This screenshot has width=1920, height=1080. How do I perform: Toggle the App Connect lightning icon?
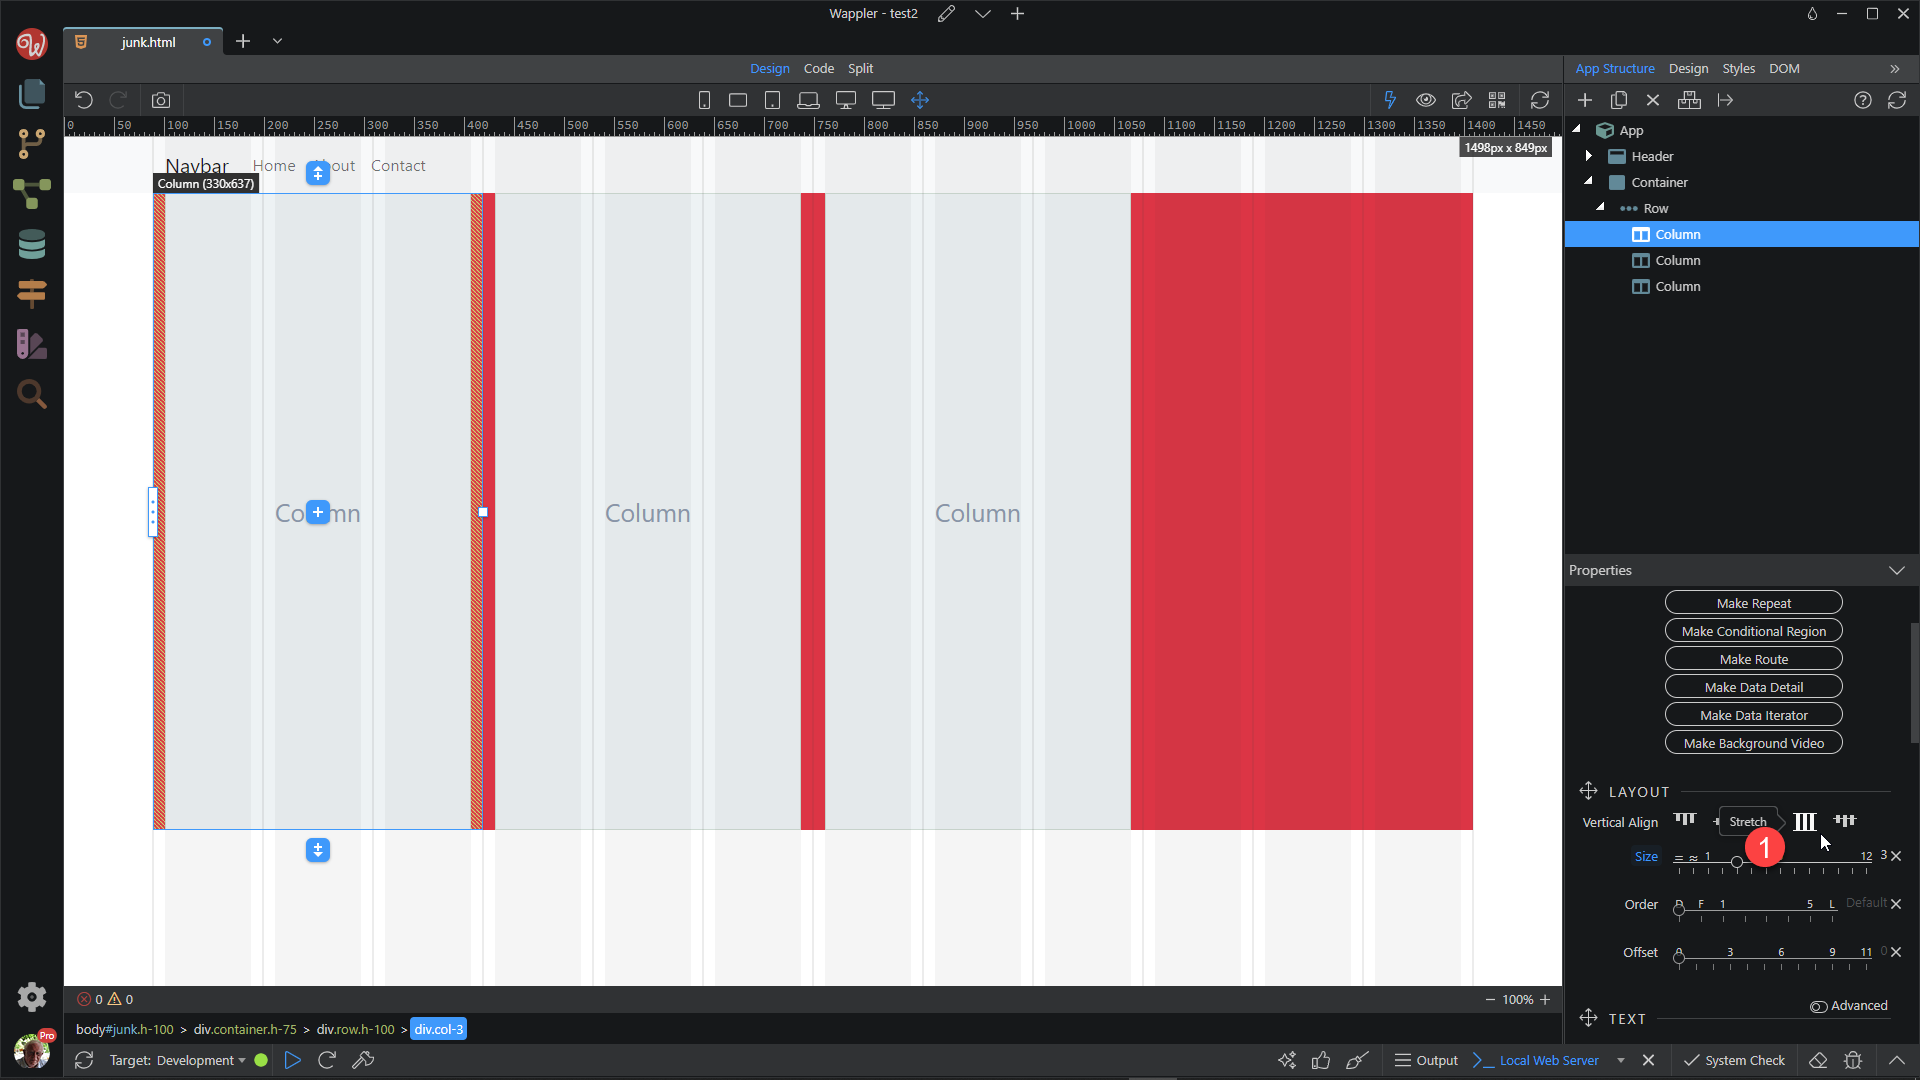point(1390,100)
